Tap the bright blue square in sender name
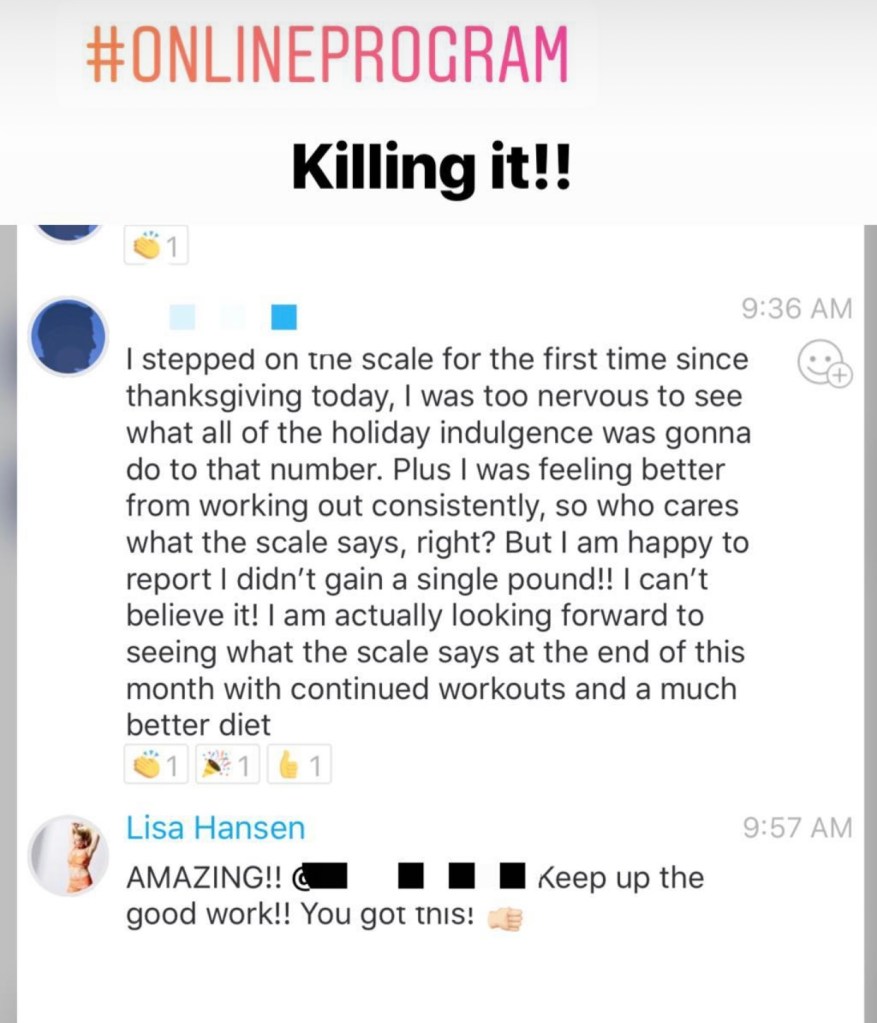Screen dimensions: 877x1023 click(285, 316)
